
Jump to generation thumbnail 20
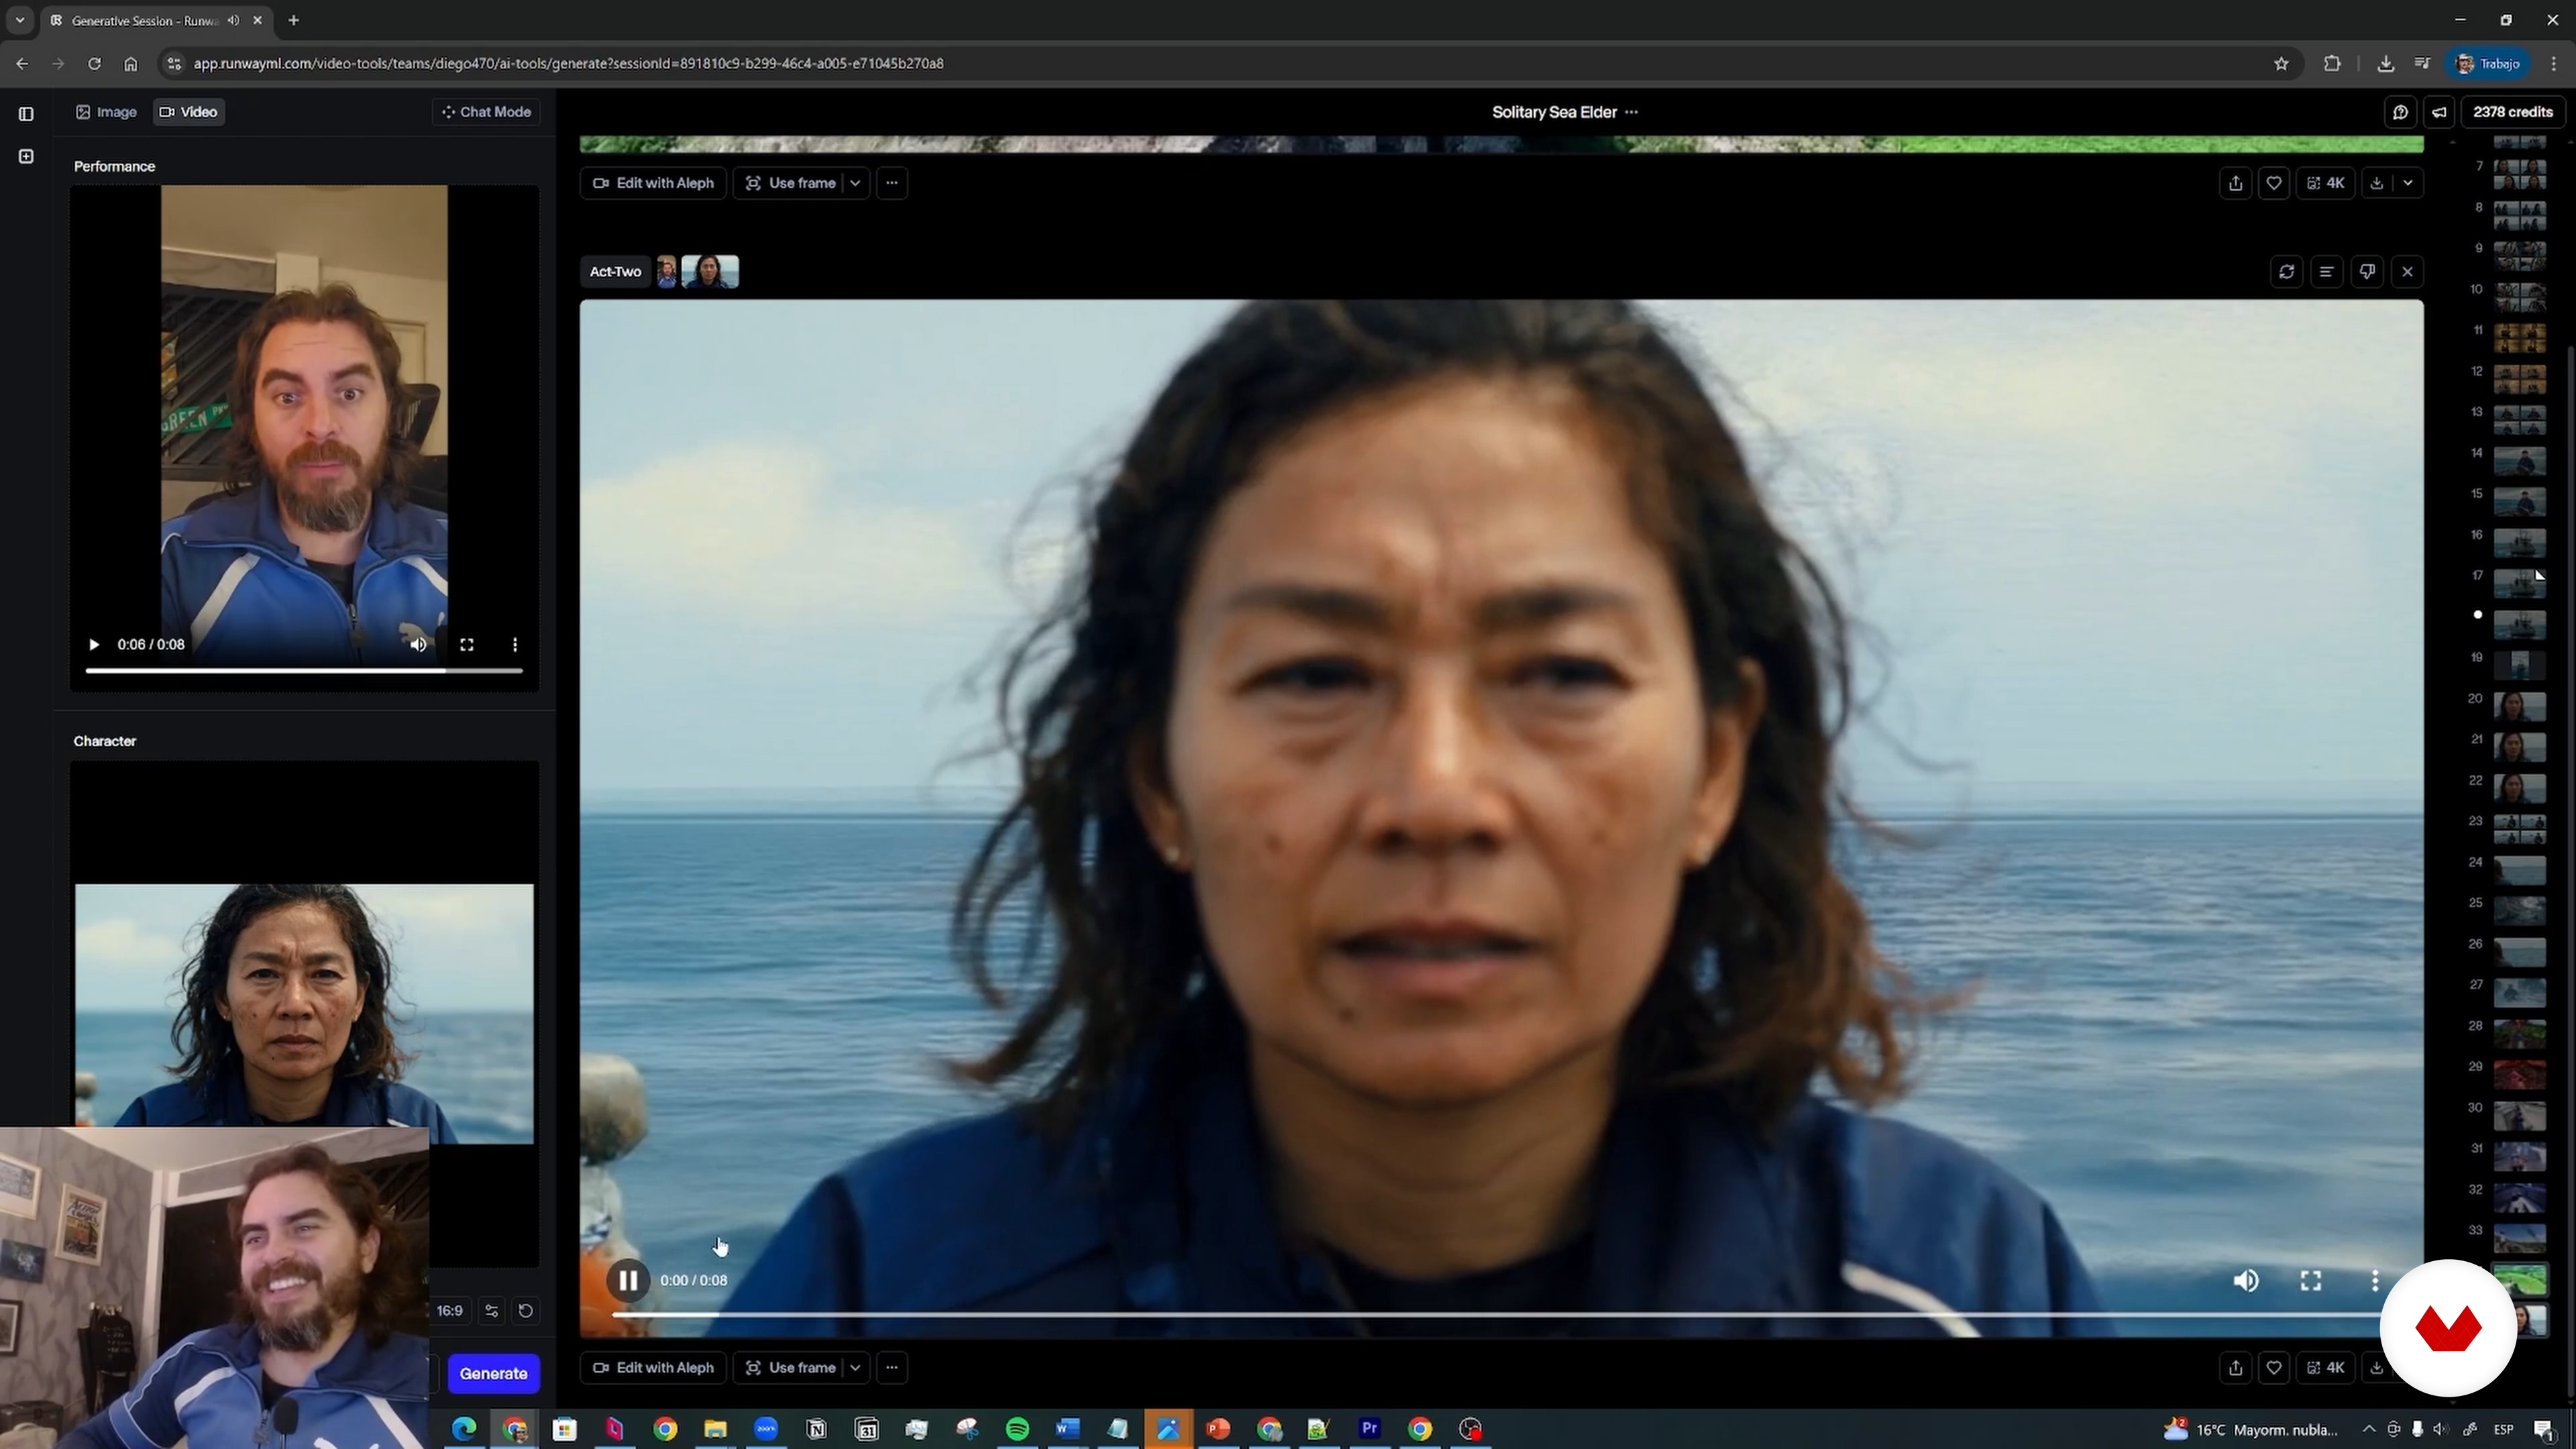click(2519, 707)
